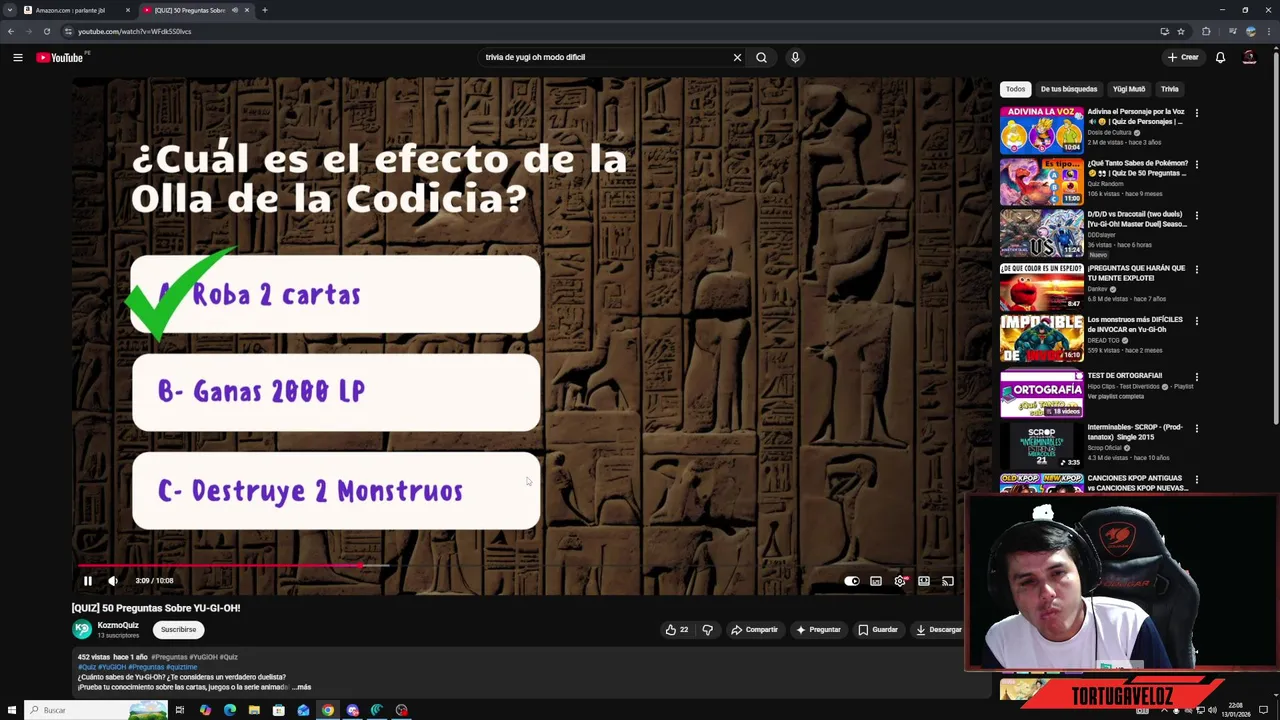Select the Todos filter chip

click(1015, 89)
